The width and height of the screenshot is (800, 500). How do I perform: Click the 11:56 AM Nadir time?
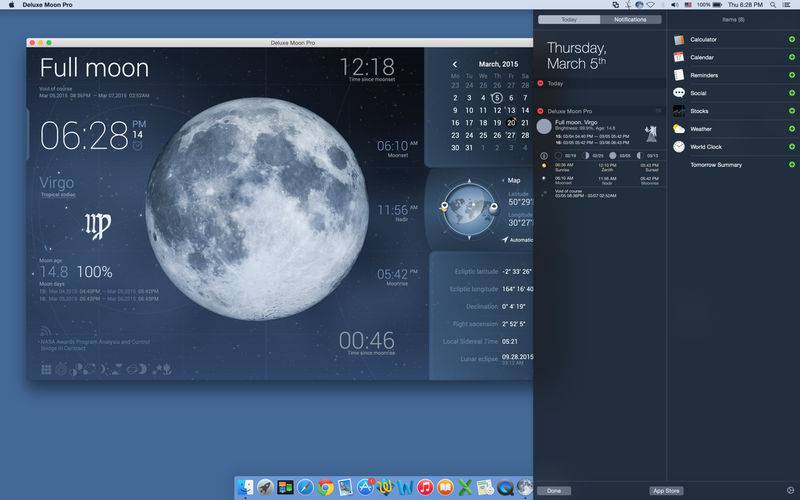pos(397,210)
